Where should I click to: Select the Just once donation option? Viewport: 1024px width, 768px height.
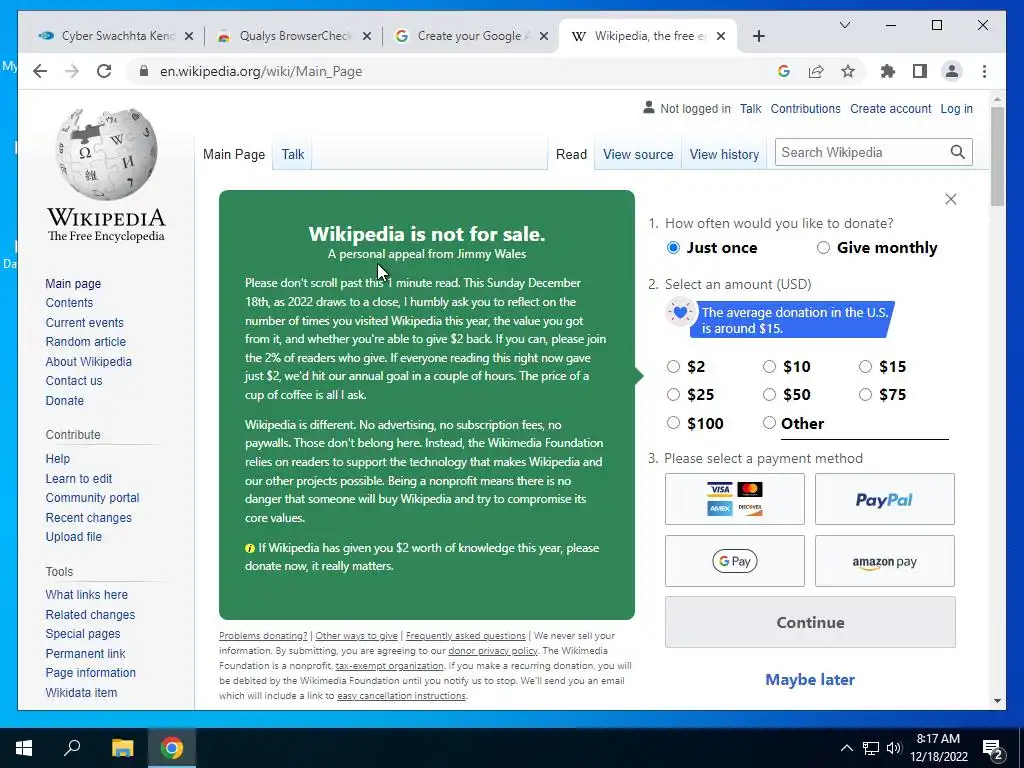(673, 248)
